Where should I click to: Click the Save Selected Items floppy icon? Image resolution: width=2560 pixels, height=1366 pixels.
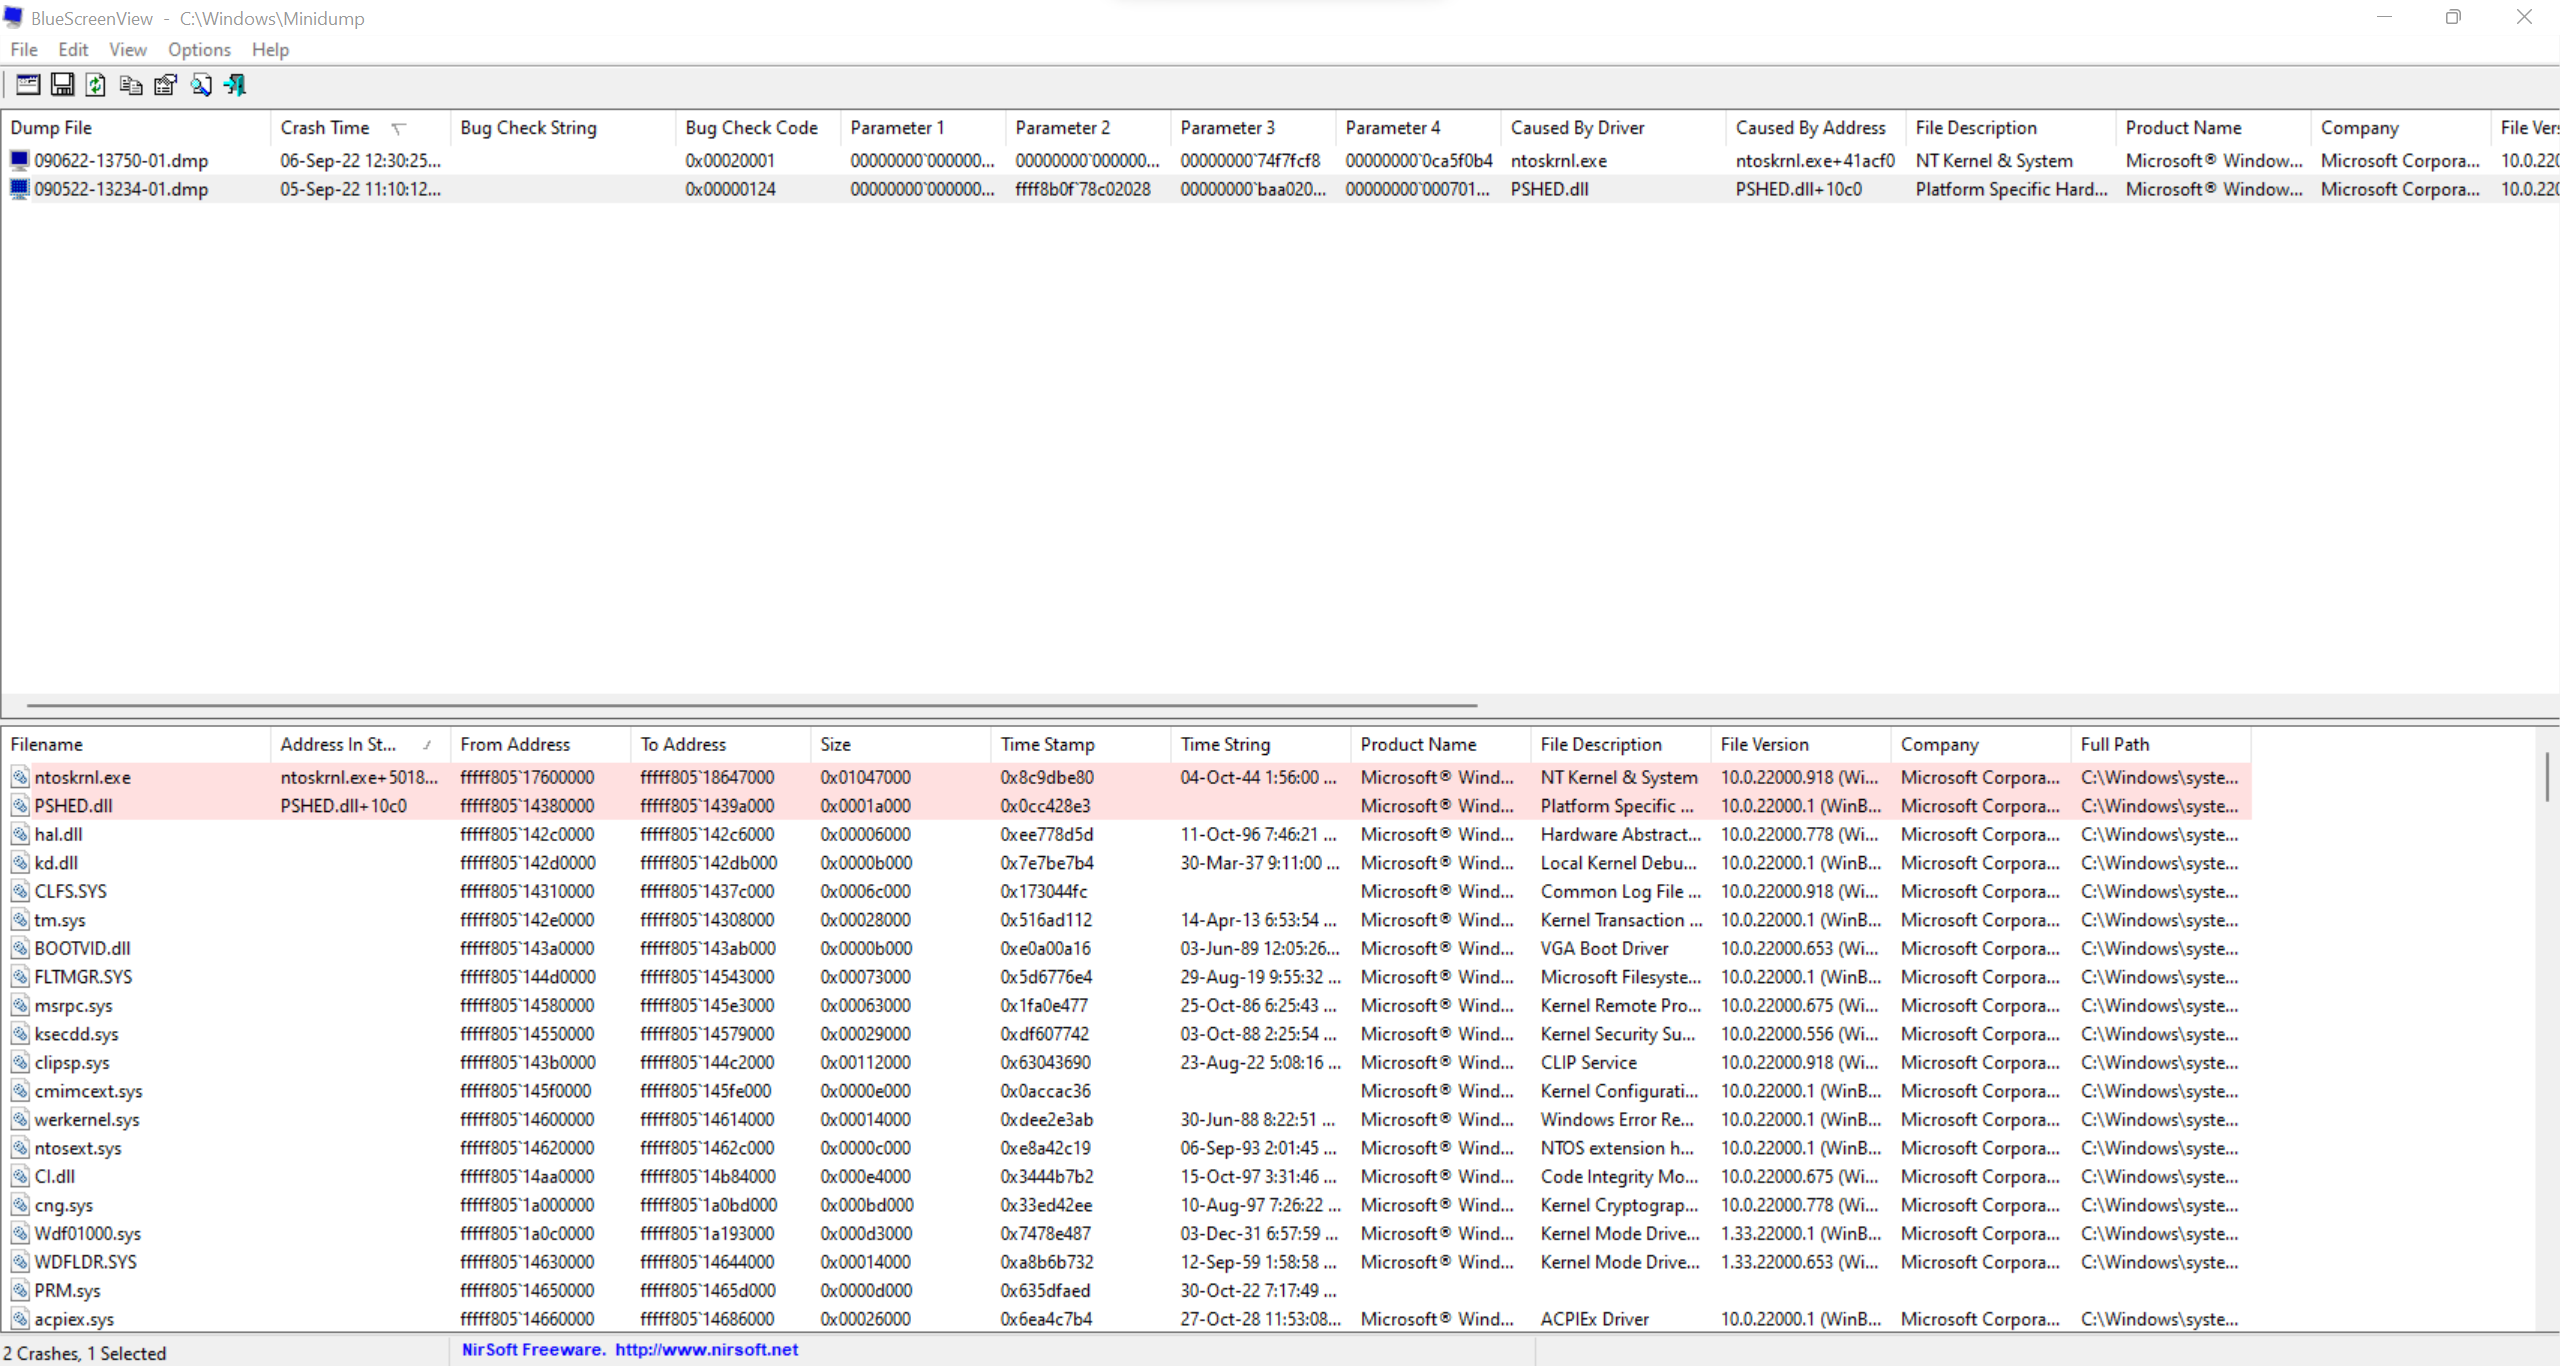[x=62, y=85]
